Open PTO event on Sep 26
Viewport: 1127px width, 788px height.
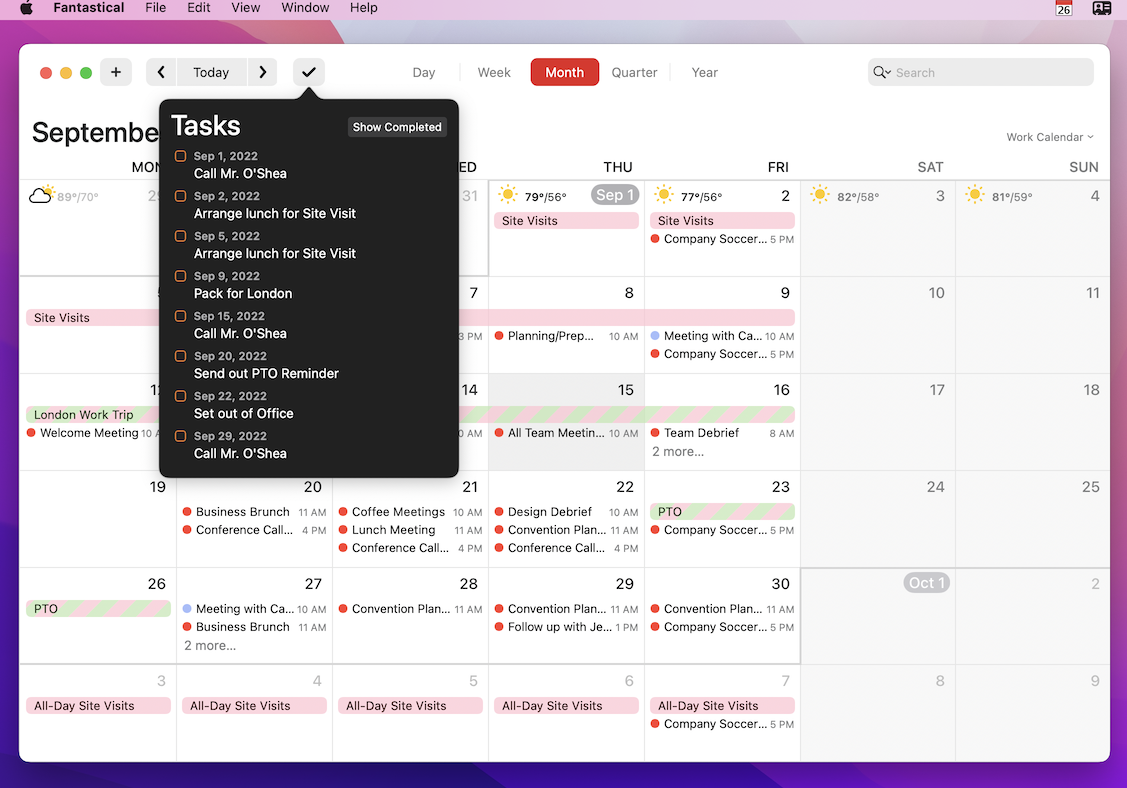98,608
